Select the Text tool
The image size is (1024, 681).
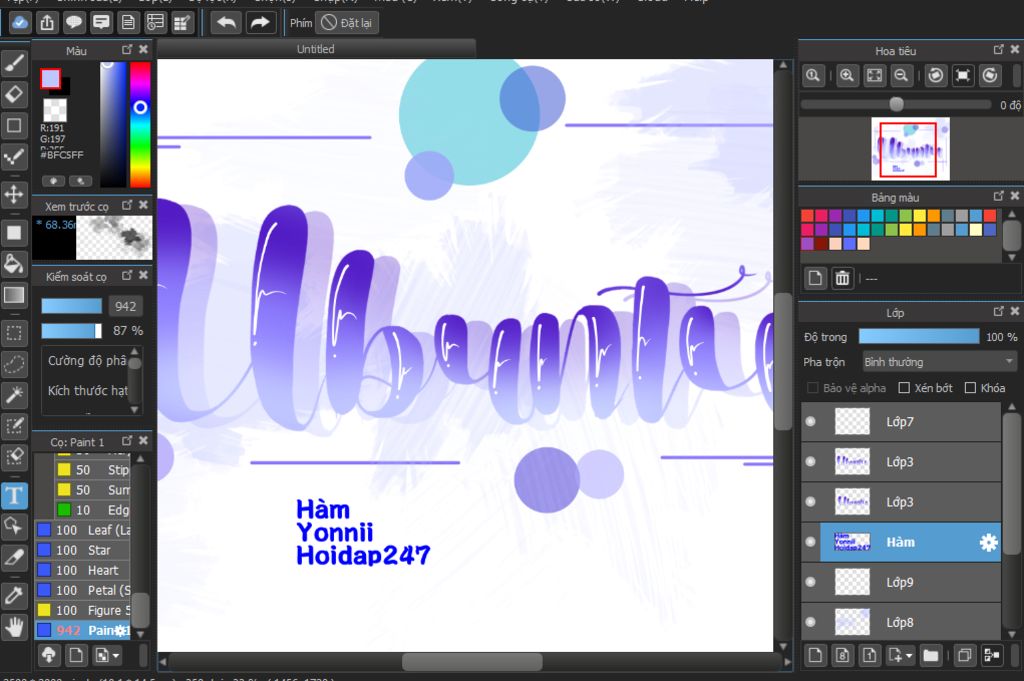(x=14, y=495)
